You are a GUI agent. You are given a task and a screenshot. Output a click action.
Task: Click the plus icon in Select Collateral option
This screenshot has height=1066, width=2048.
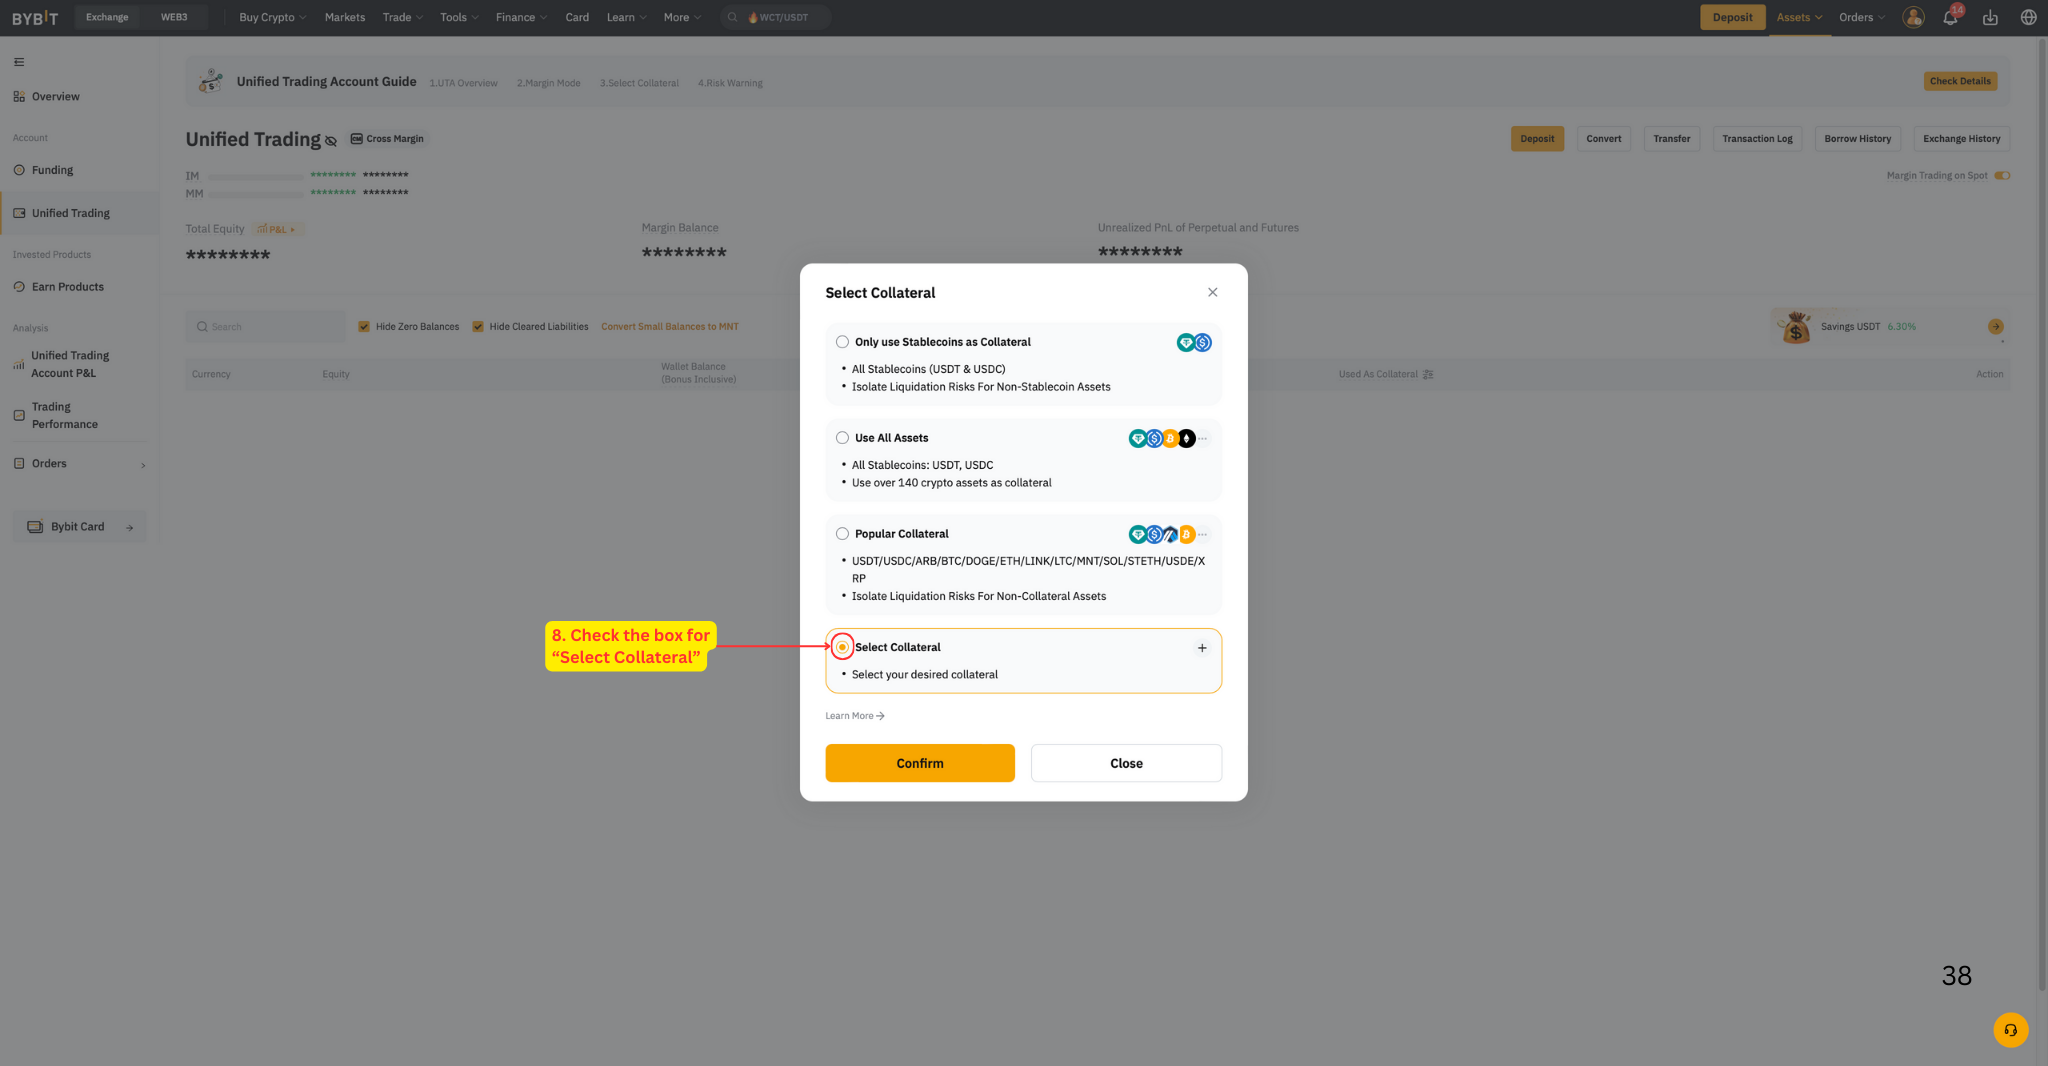click(1202, 648)
